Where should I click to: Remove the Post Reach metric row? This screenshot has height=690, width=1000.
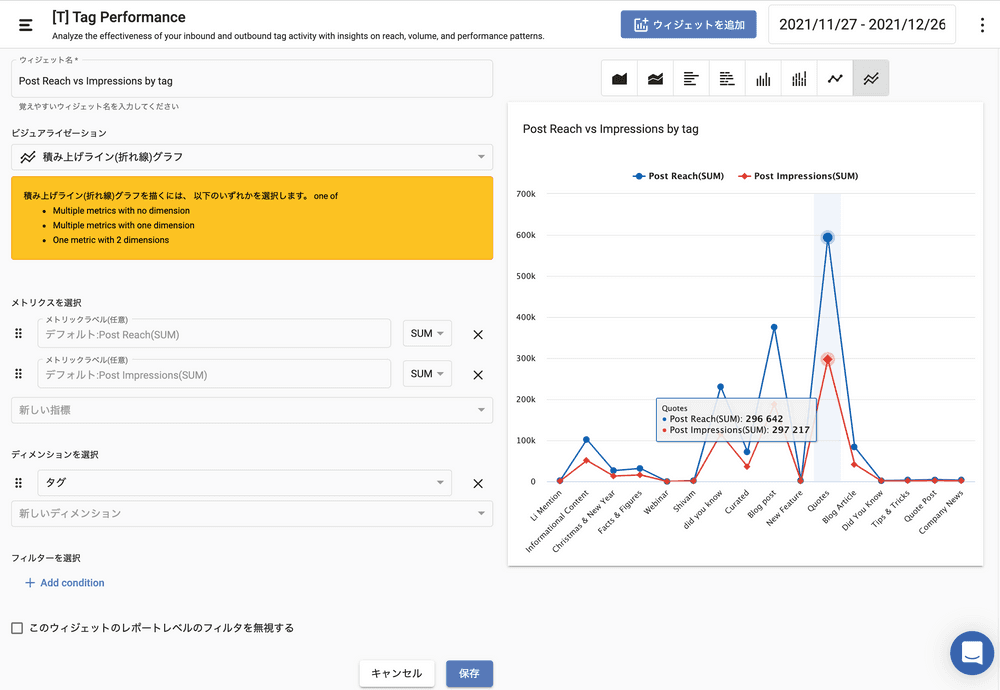[x=478, y=335]
